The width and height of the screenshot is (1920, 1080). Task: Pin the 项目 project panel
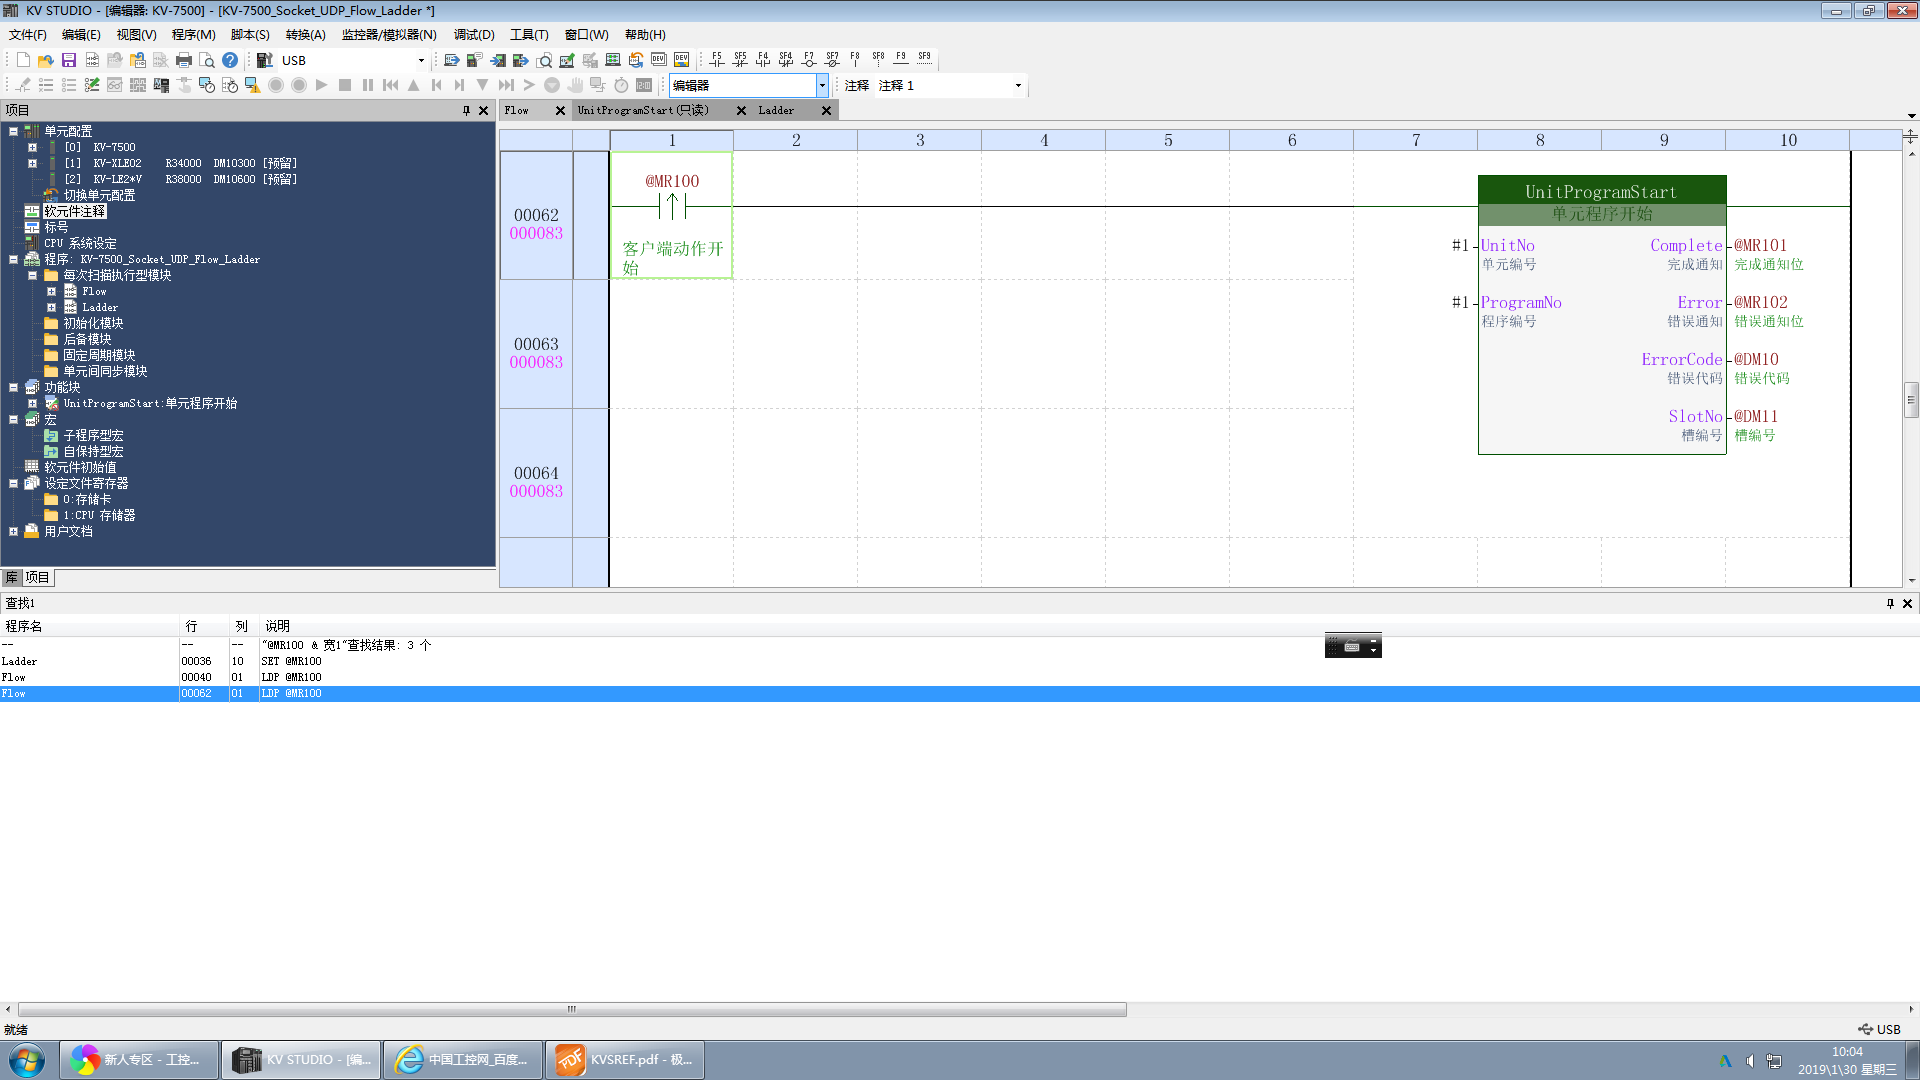click(x=466, y=111)
